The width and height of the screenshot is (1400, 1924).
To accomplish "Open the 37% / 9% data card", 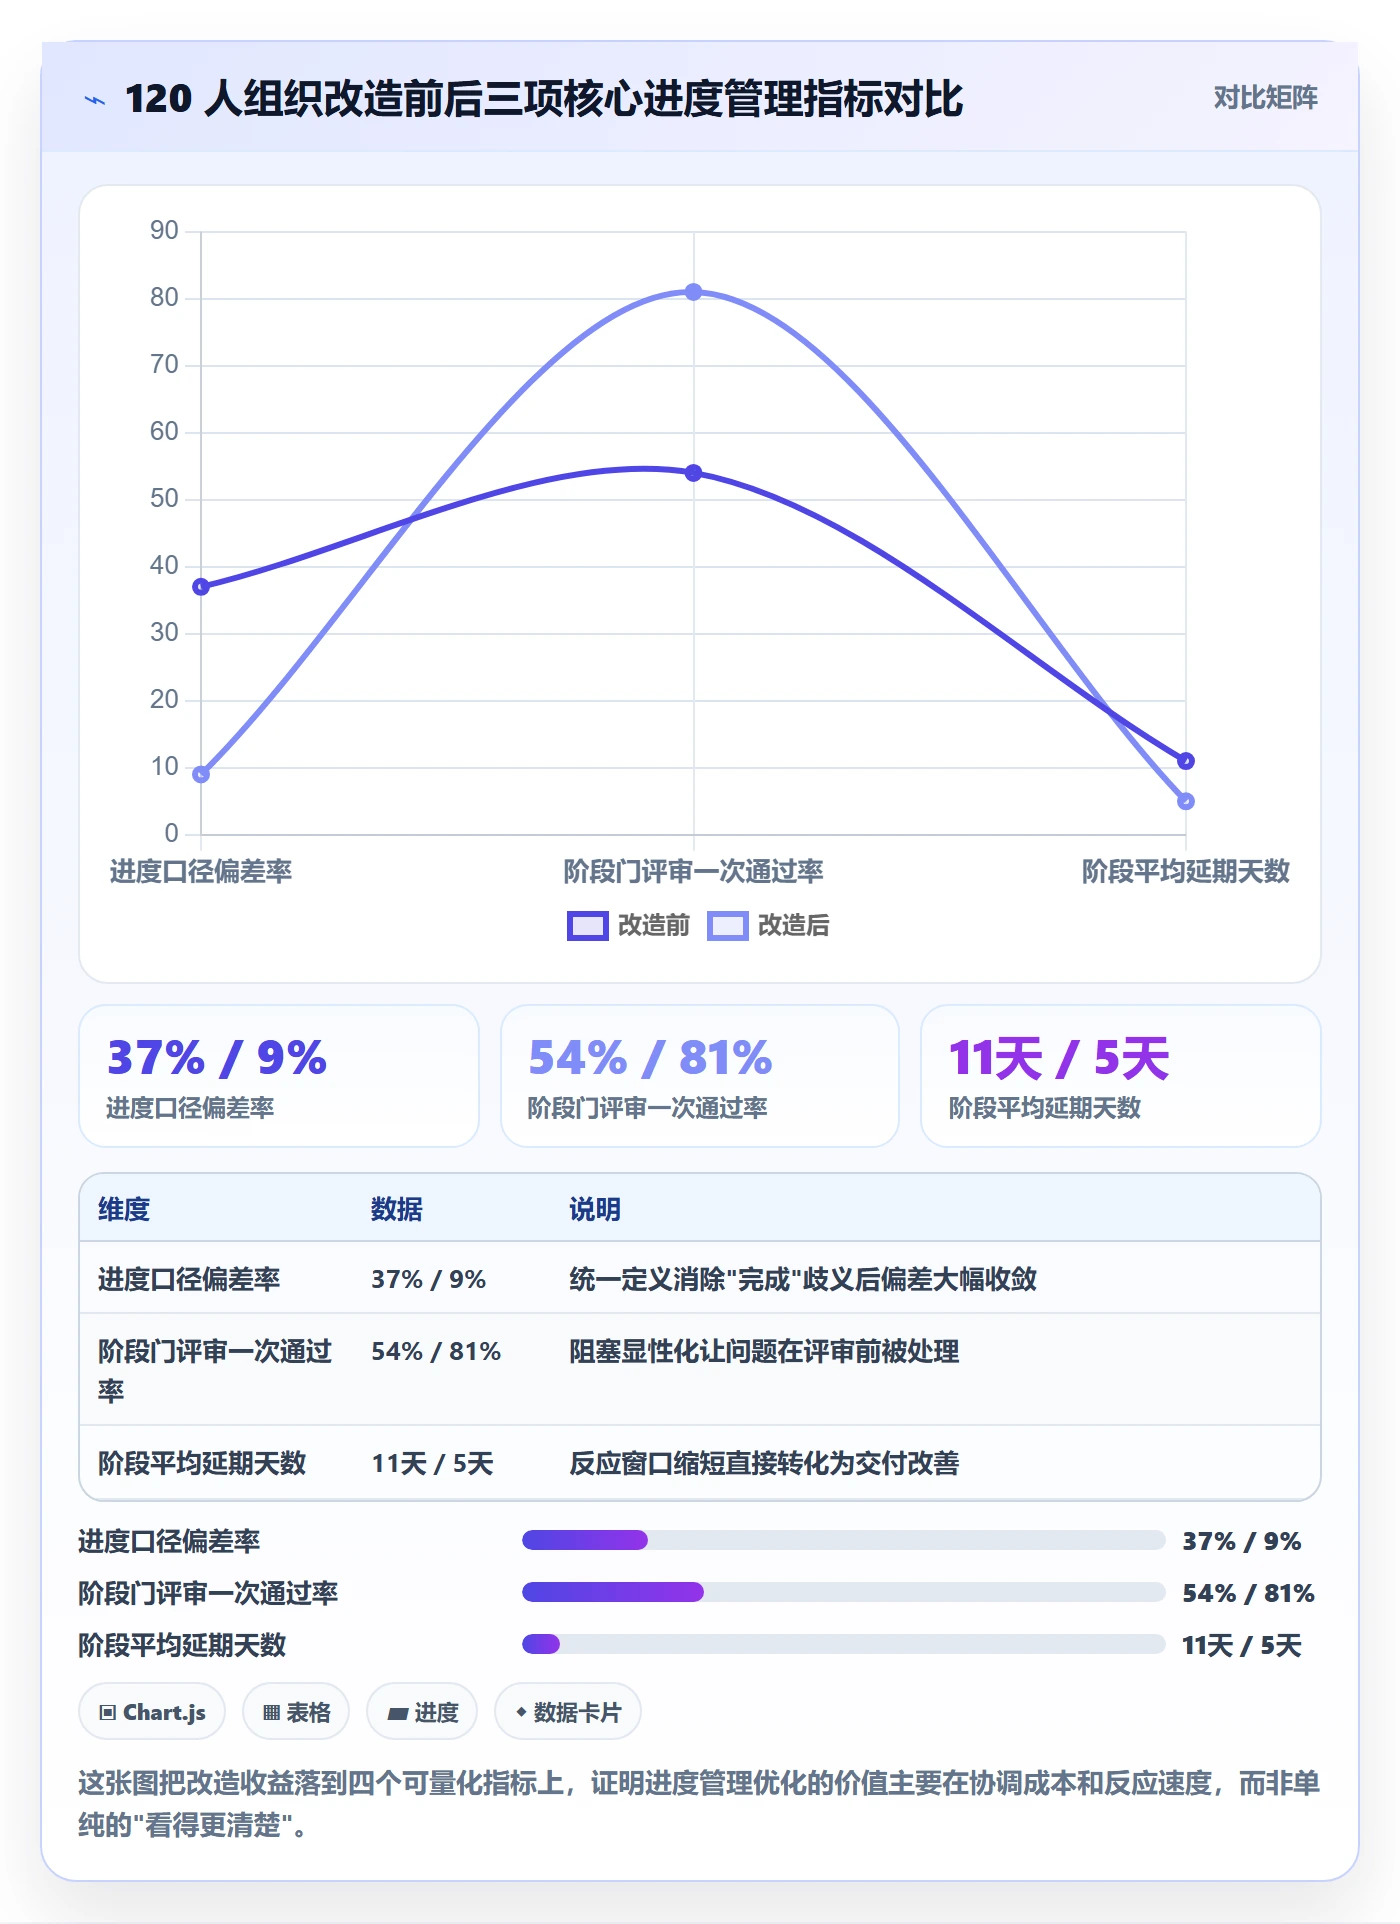I will point(279,1076).
